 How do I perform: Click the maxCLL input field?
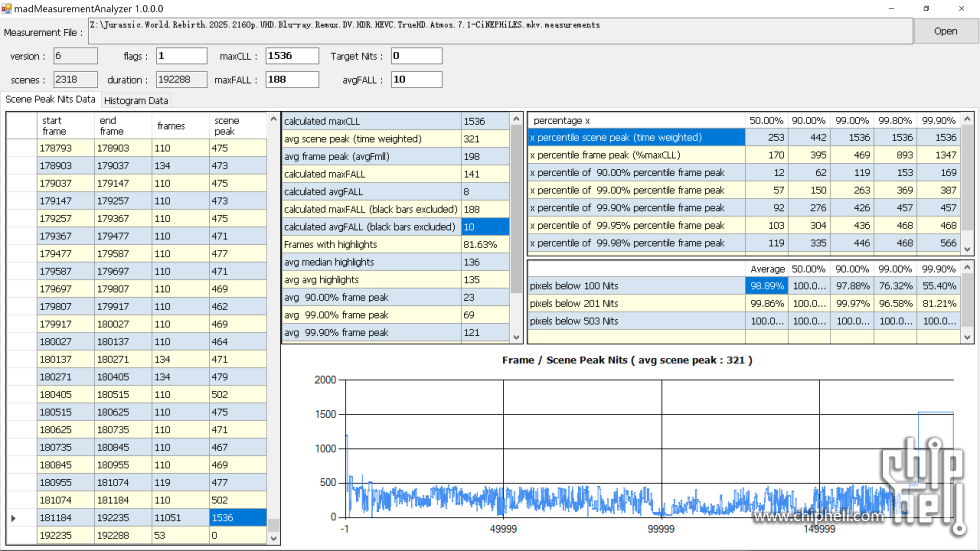click(x=291, y=56)
